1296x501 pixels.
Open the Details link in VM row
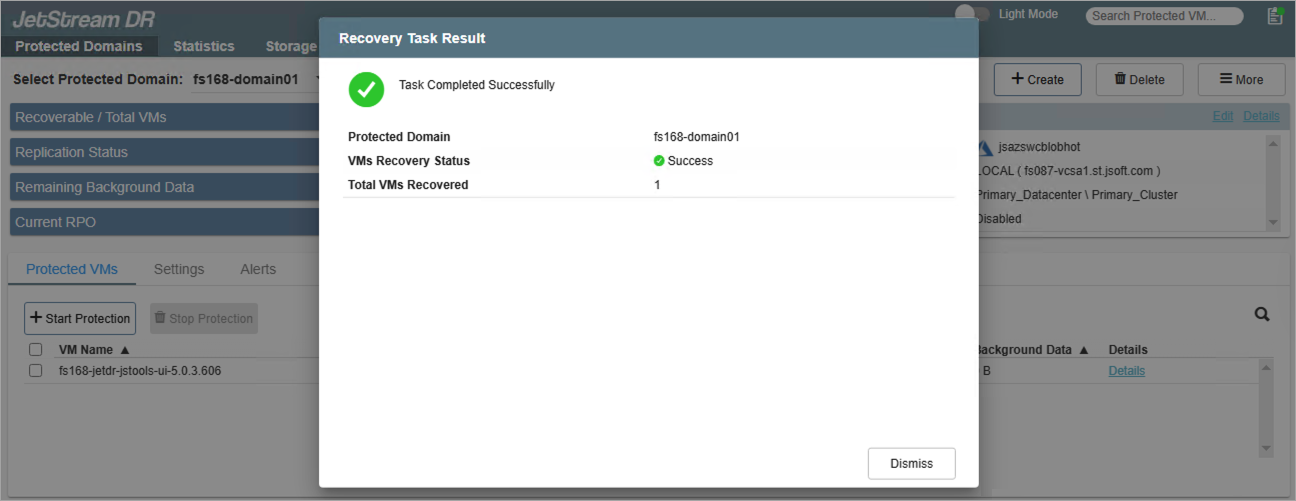[1126, 371]
